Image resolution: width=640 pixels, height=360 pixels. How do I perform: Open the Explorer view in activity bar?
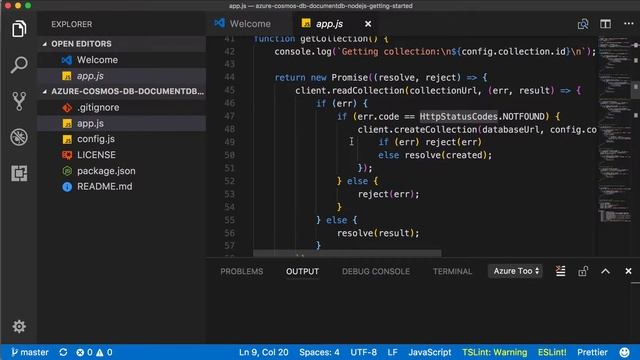[x=19, y=29]
